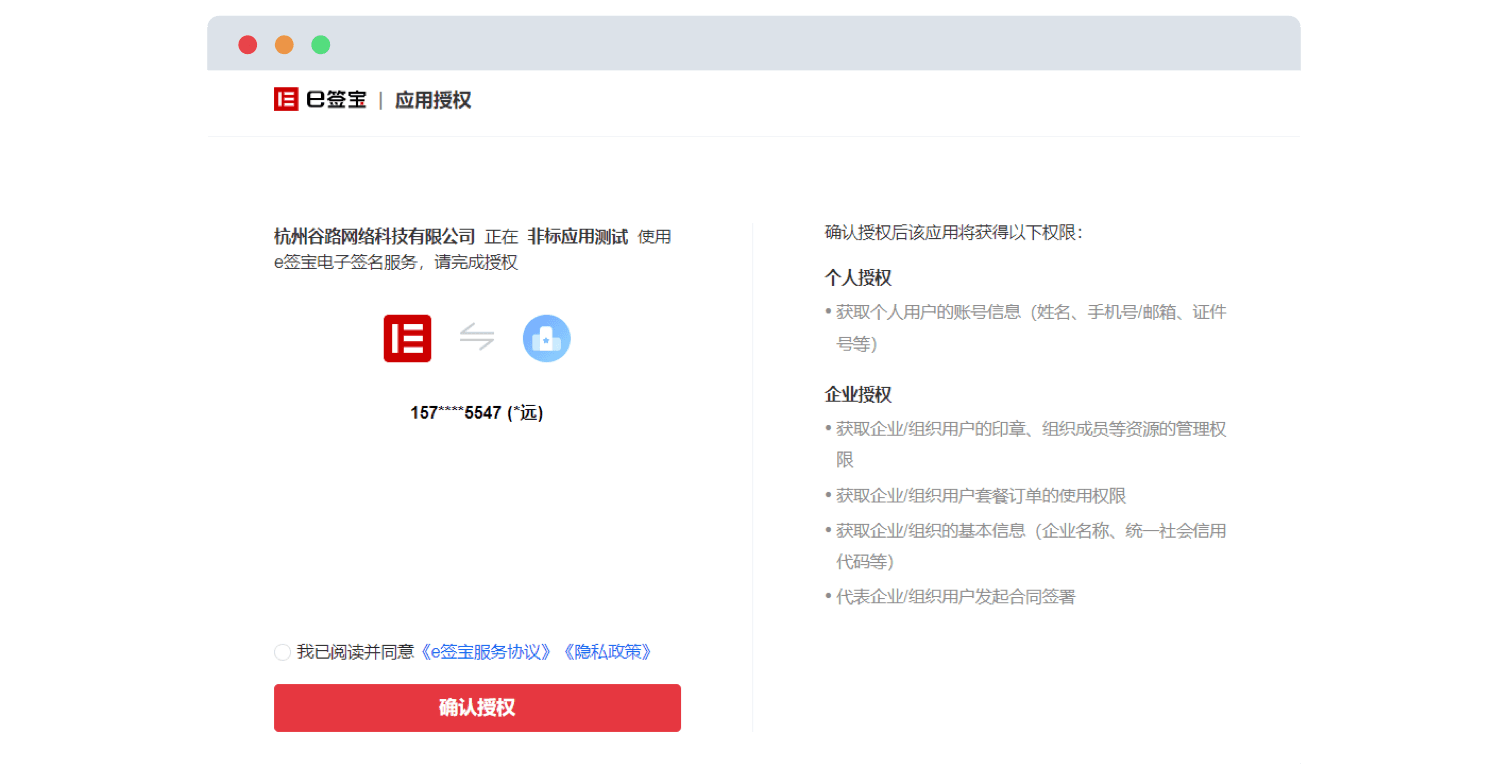1508x778 pixels.
Task: Click the app name 非标应用测试
Action: point(578,237)
